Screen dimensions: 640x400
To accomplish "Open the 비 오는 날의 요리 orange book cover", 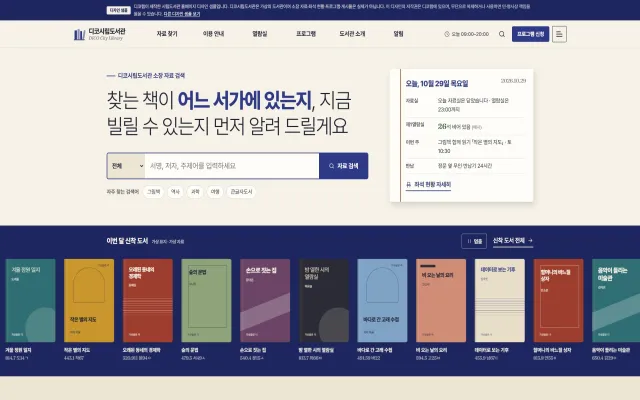I will (441, 300).
